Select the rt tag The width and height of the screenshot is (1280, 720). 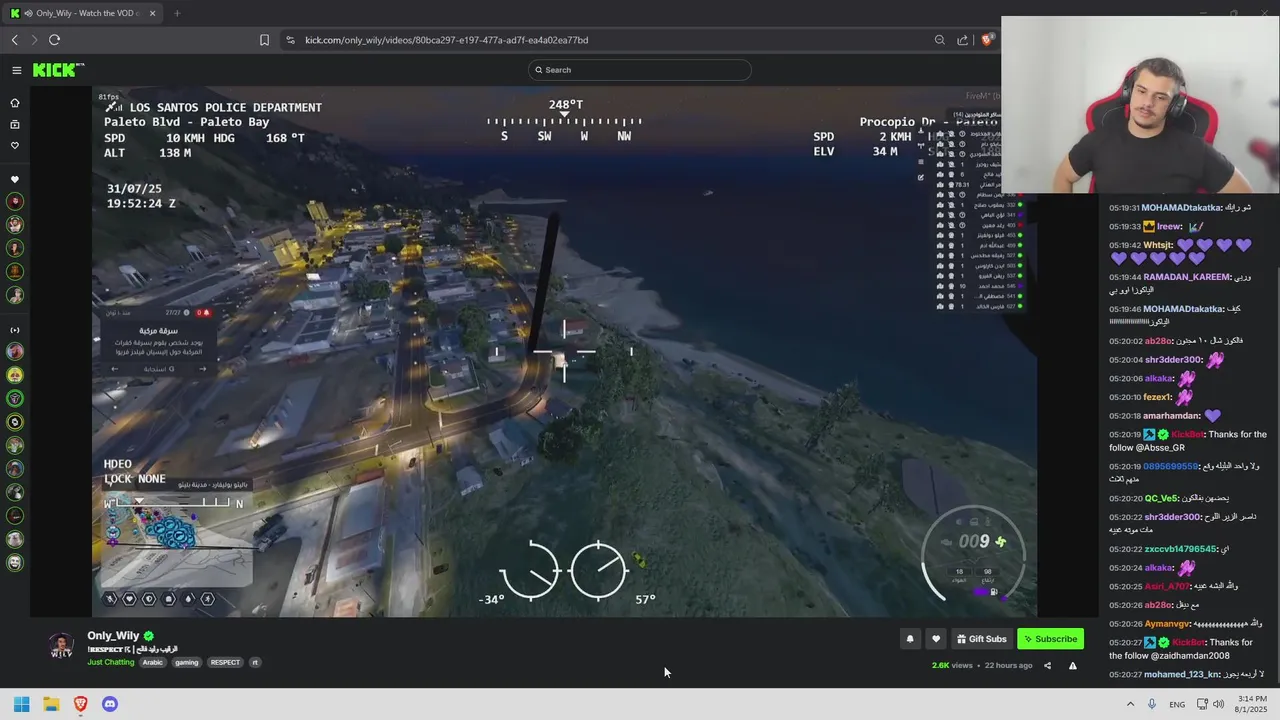[x=255, y=662]
